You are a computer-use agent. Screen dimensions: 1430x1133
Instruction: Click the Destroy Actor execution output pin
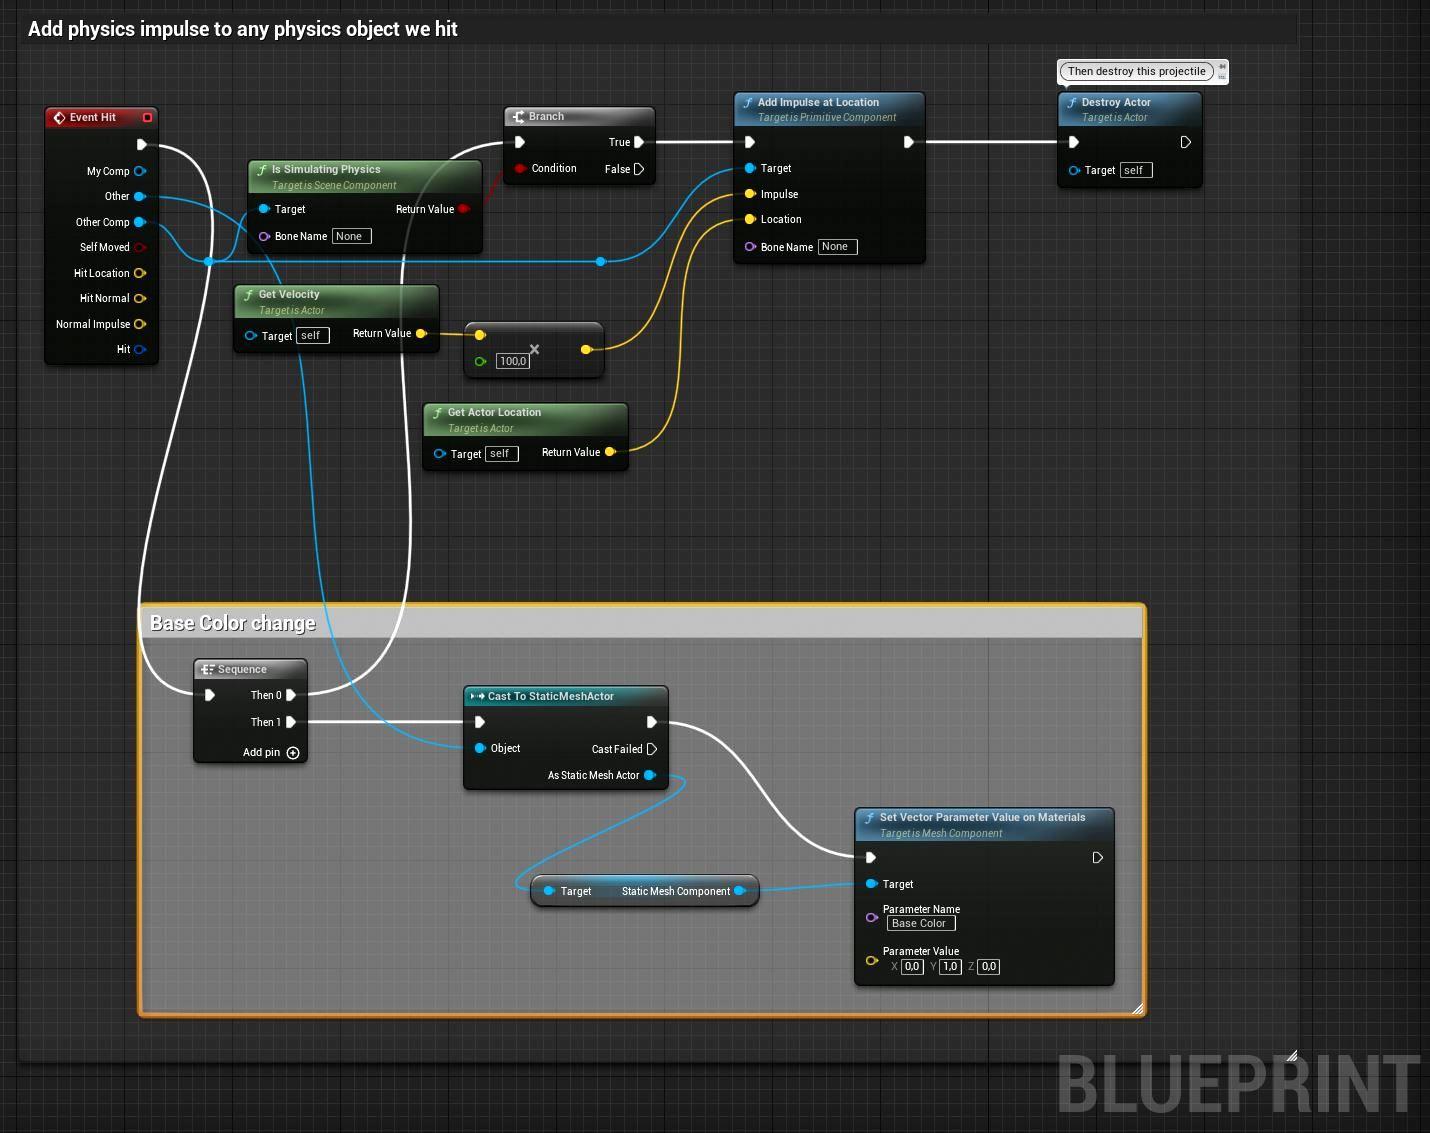(1185, 142)
